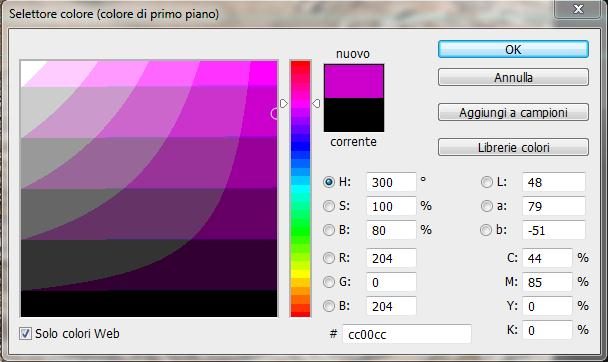The width and height of the screenshot is (608, 362).
Task: Select the Lab a radio button
Action: (x=487, y=206)
